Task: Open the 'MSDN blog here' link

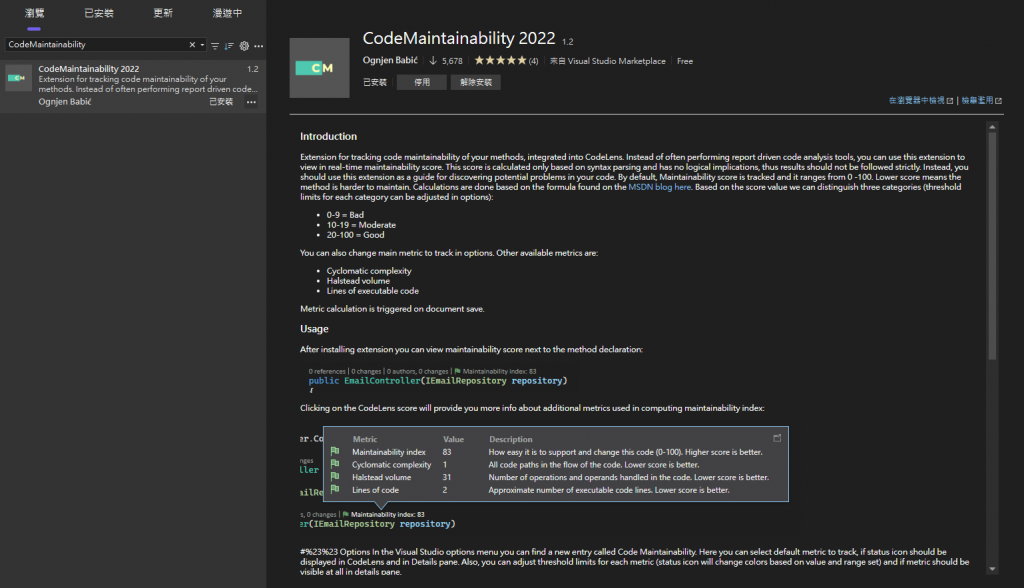Action: [x=660, y=187]
